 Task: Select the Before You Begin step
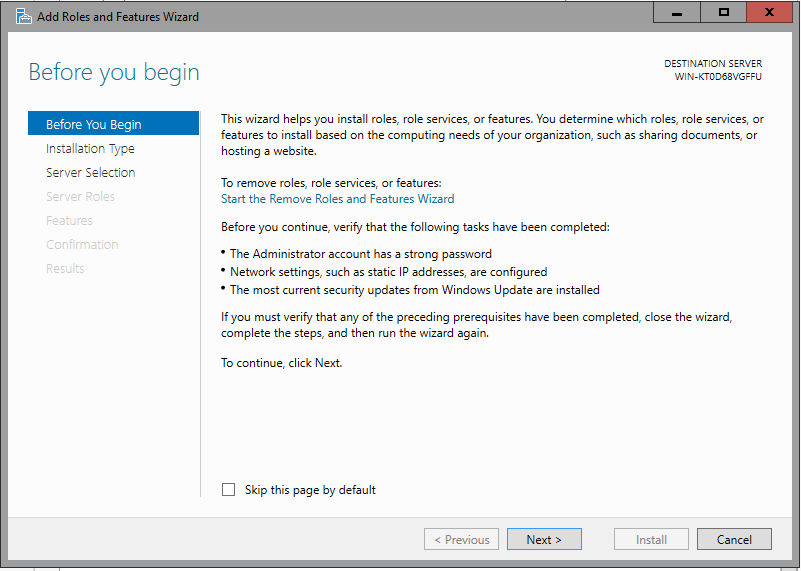coord(94,124)
